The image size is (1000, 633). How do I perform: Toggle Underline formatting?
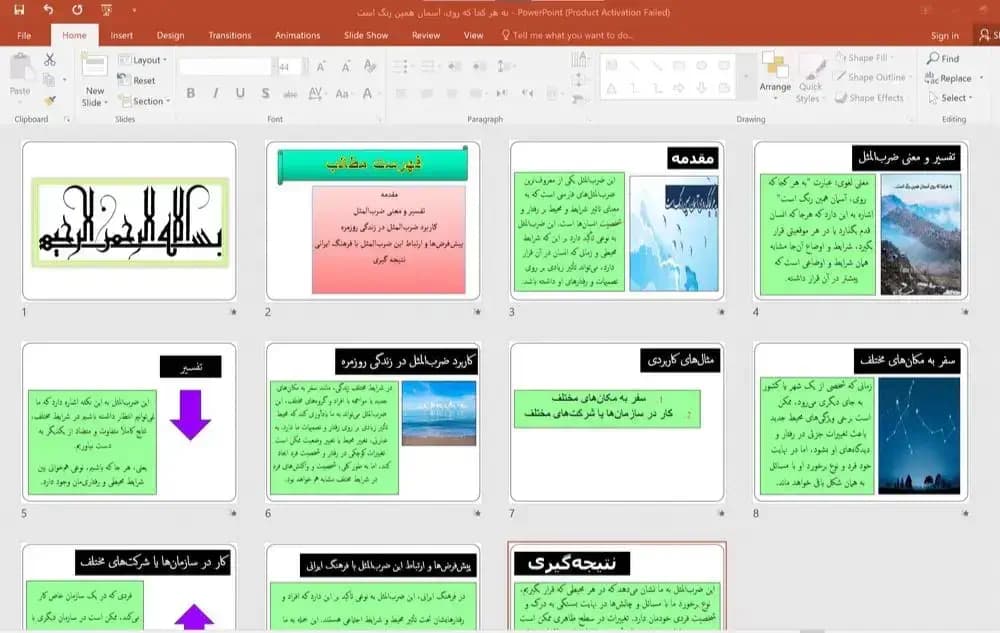point(240,93)
